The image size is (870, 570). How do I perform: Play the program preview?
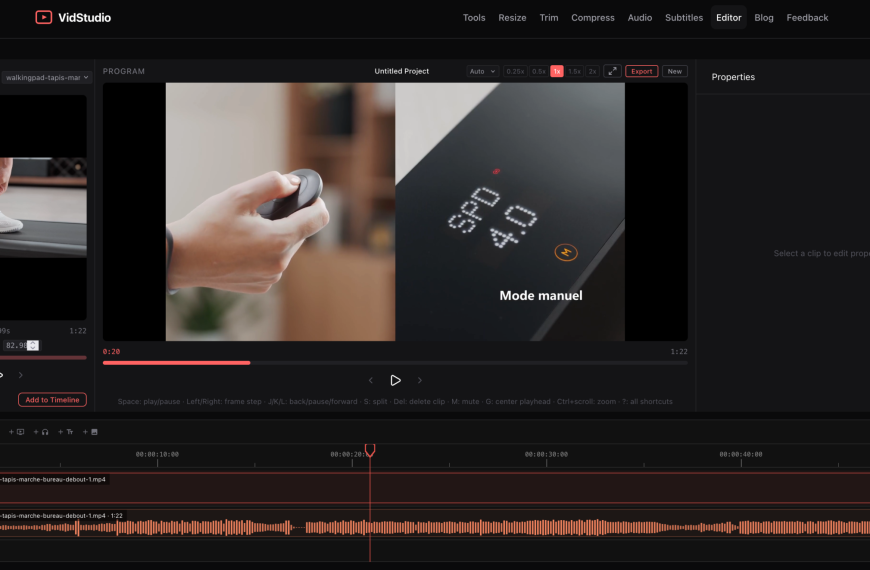(395, 380)
